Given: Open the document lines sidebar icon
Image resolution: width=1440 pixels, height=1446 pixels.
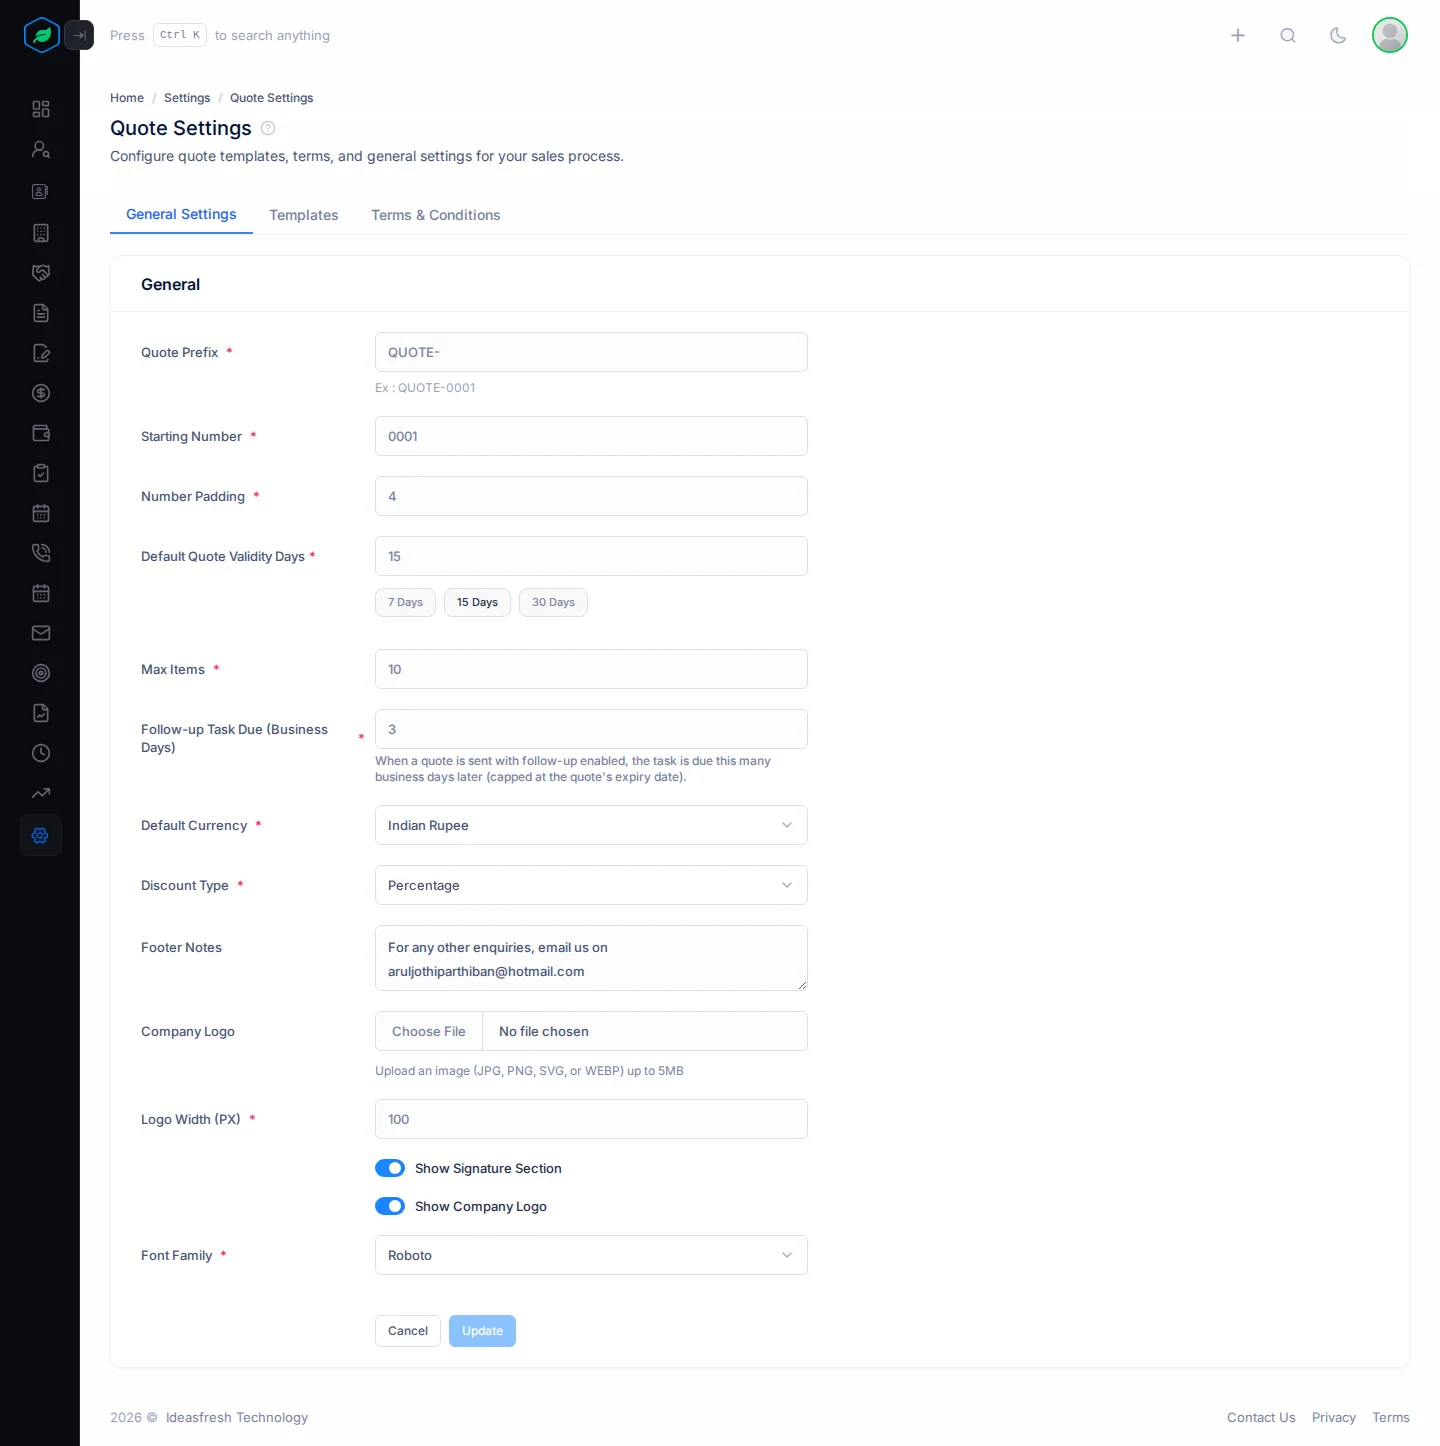Looking at the screenshot, I should [41, 313].
